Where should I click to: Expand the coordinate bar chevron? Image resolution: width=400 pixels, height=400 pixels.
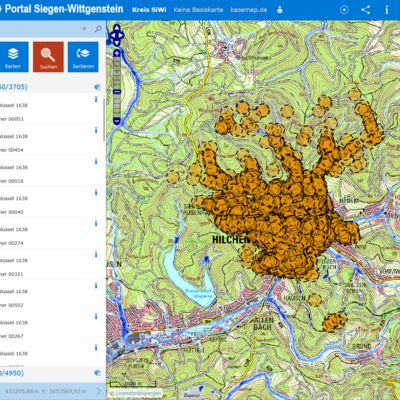[x=99, y=391]
